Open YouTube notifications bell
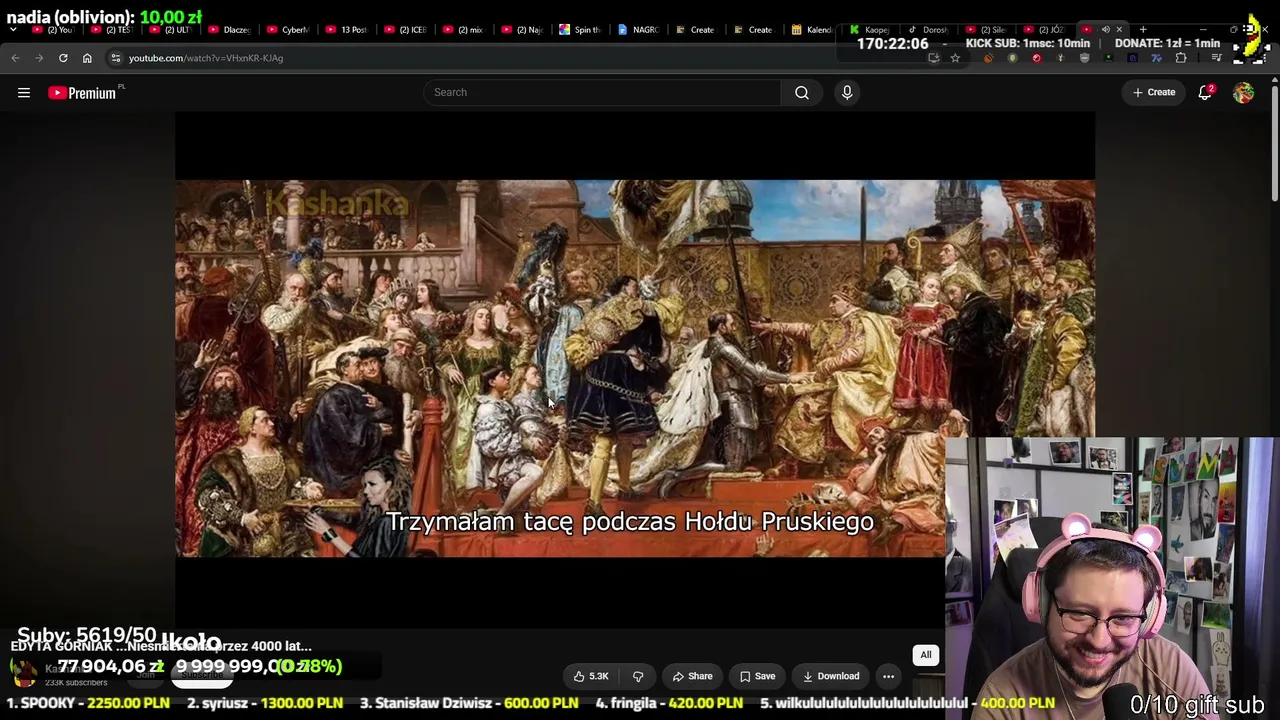Viewport: 1280px width, 720px height. [1205, 92]
